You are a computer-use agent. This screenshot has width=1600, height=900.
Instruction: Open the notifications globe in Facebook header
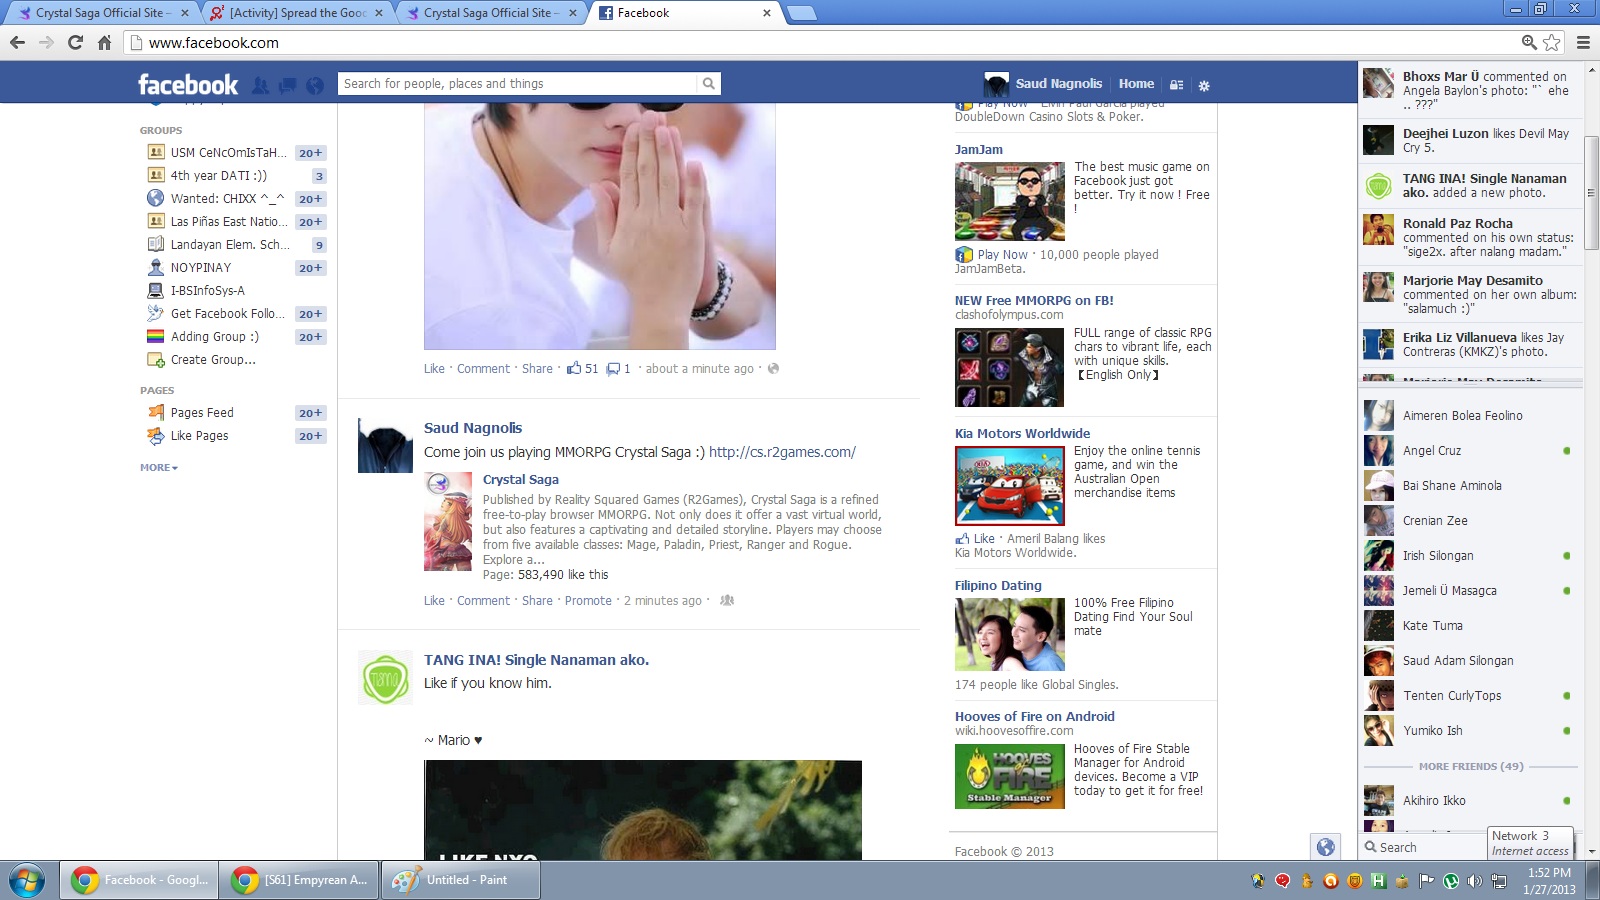(x=315, y=86)
